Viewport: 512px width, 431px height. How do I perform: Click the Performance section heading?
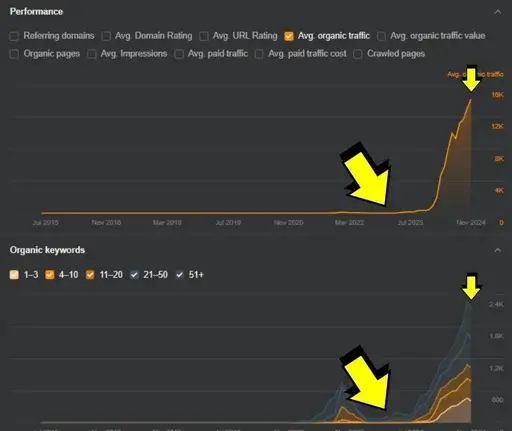click(36, 12)
